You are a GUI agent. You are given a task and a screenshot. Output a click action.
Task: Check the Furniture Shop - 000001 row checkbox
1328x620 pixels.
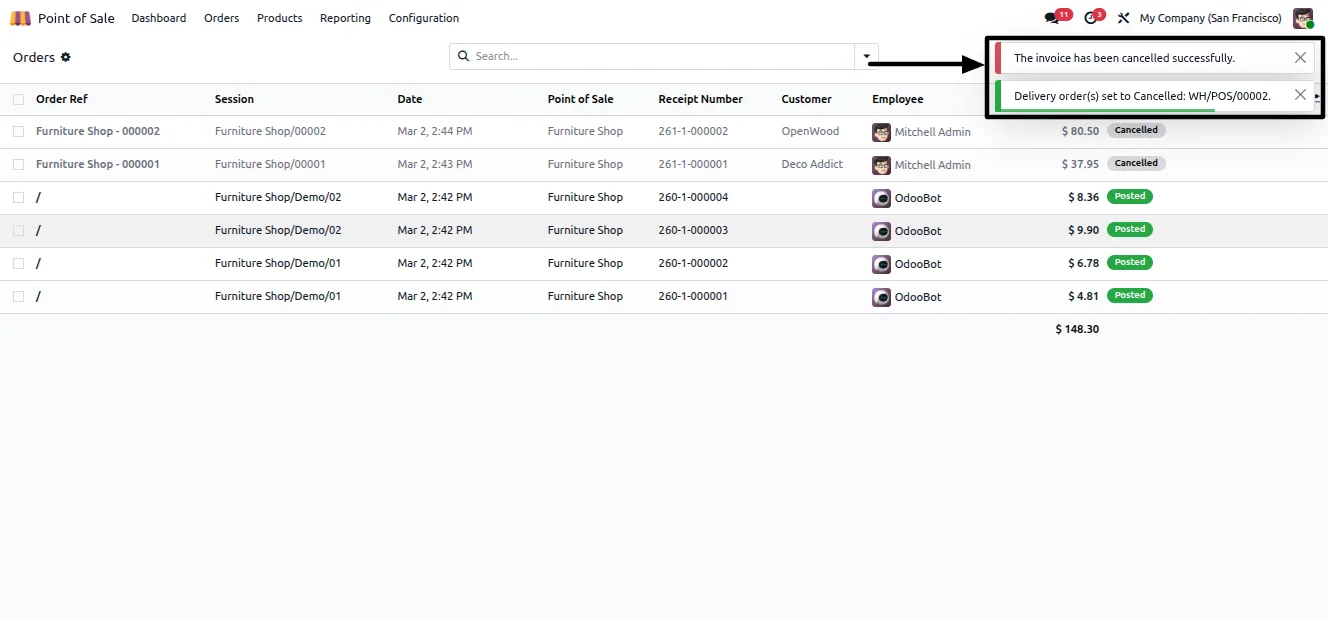click(x=18, y=164)
